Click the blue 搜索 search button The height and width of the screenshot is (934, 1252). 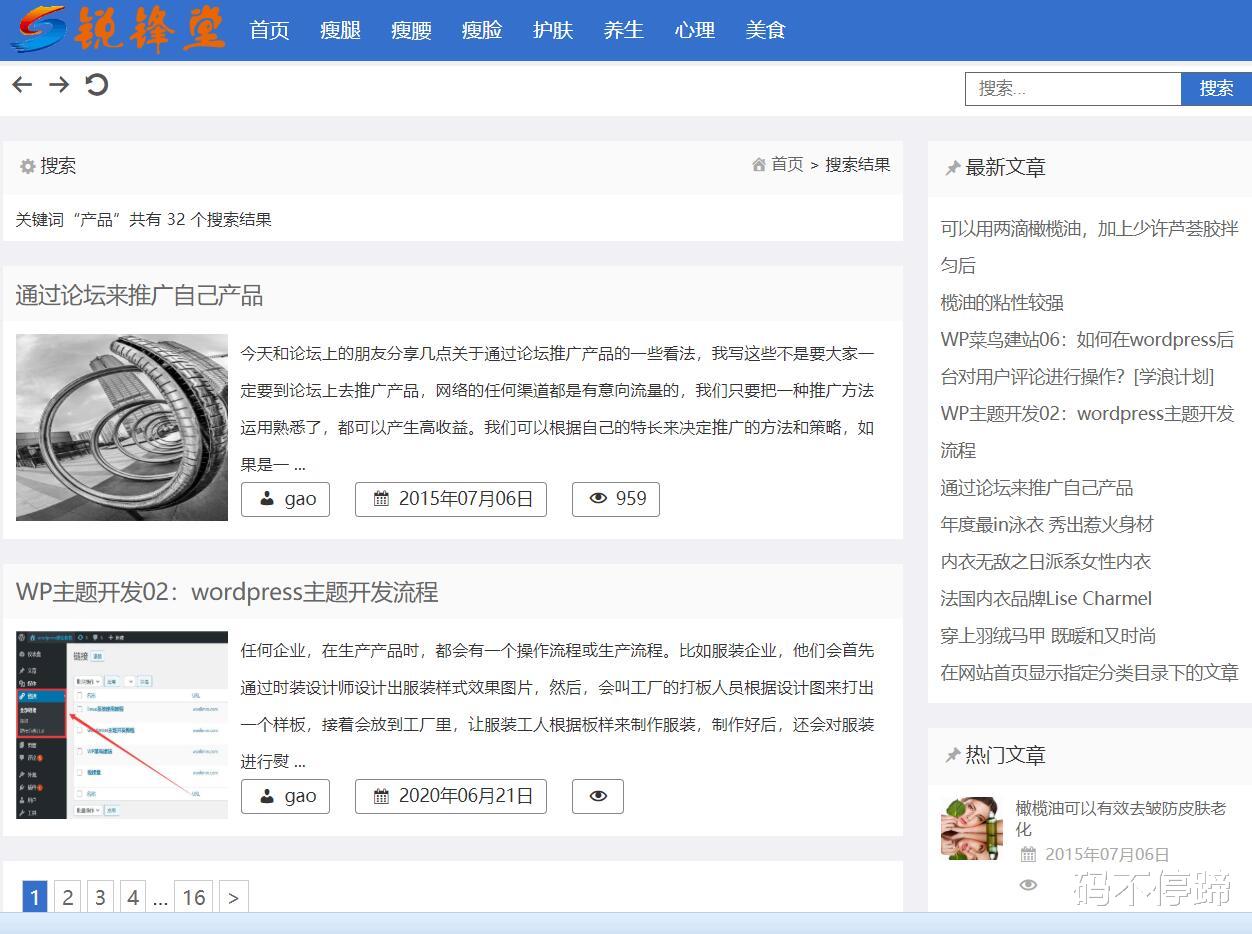pos(1216,88)
